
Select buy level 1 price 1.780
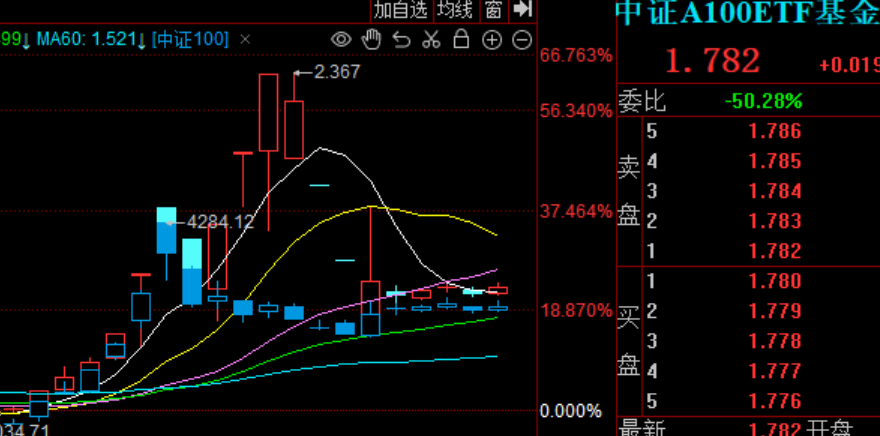775,281
